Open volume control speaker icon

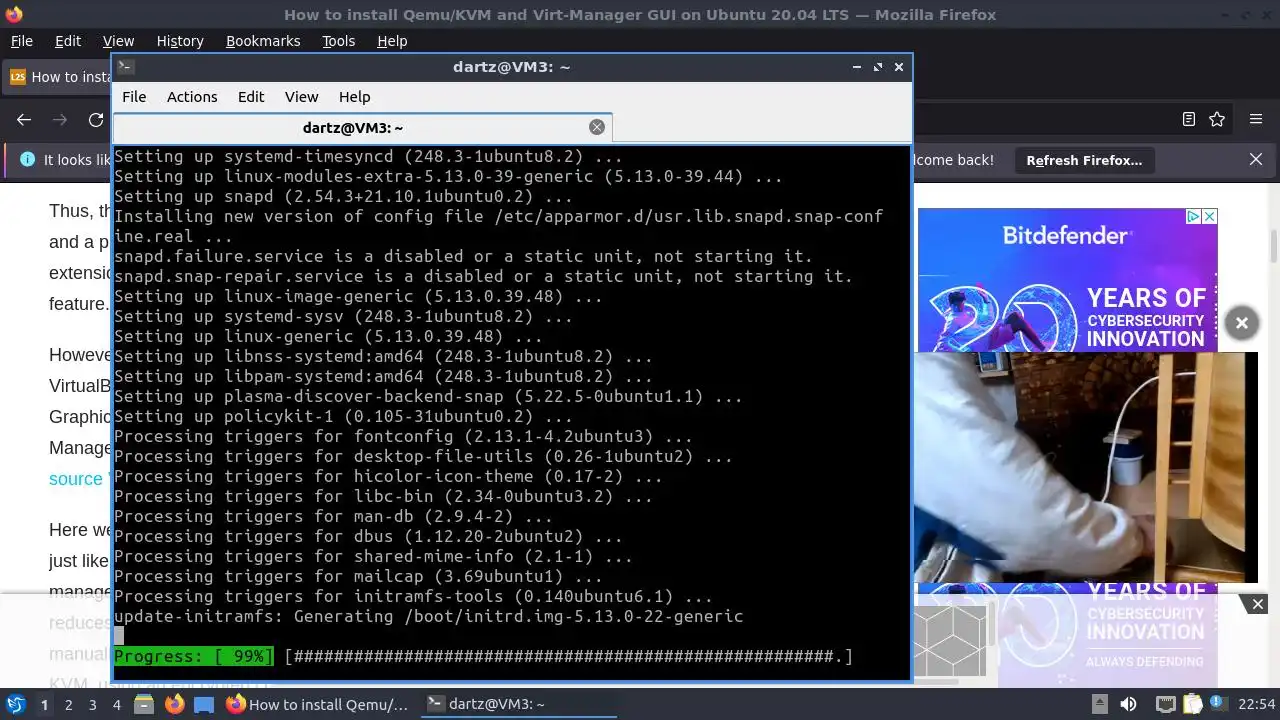[x=1130, y=704]
